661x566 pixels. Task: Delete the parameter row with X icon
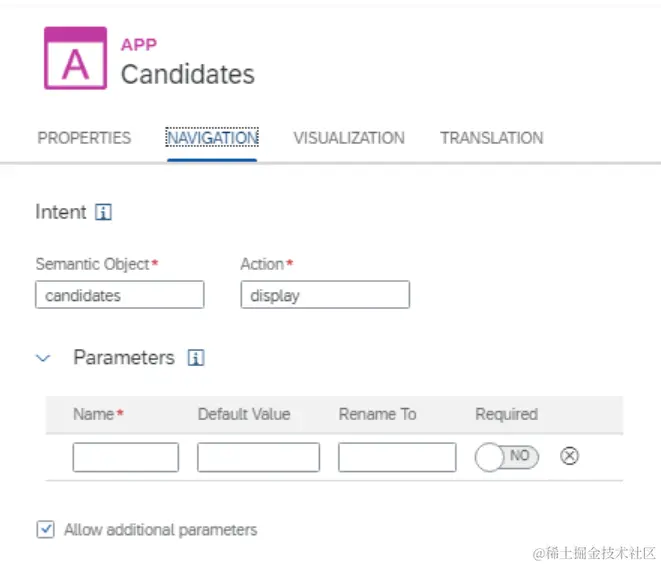tap(569, 456)
